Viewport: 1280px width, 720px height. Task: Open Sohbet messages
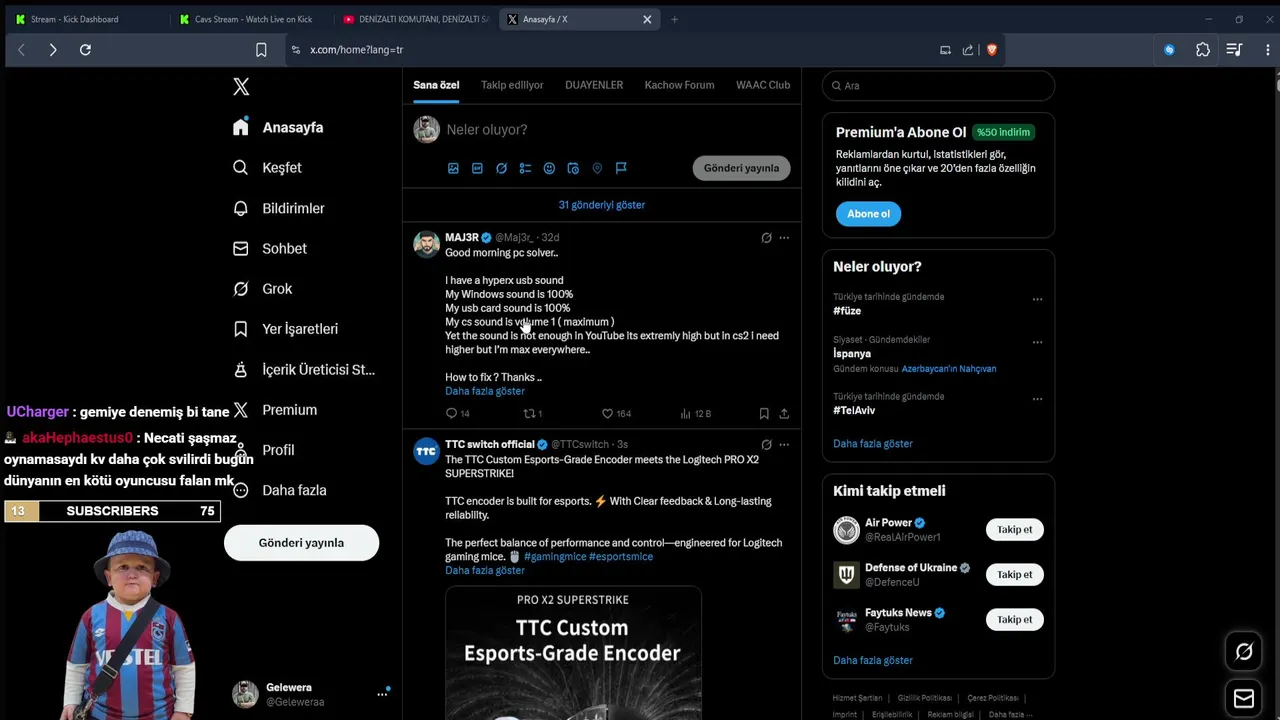point(269,248)
